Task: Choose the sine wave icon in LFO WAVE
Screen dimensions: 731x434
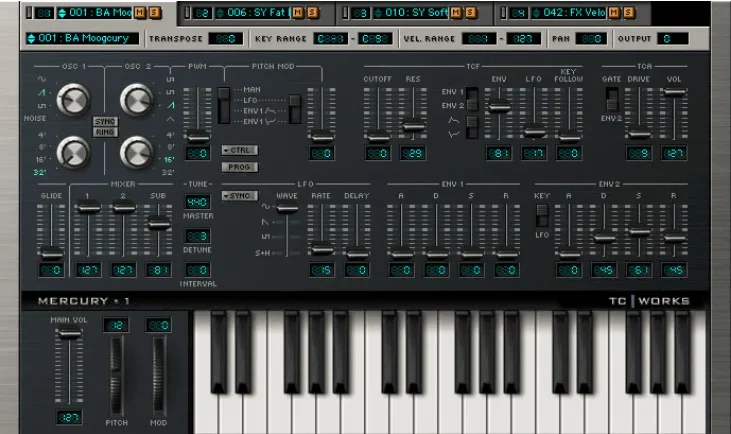Action: click(265, 207)
